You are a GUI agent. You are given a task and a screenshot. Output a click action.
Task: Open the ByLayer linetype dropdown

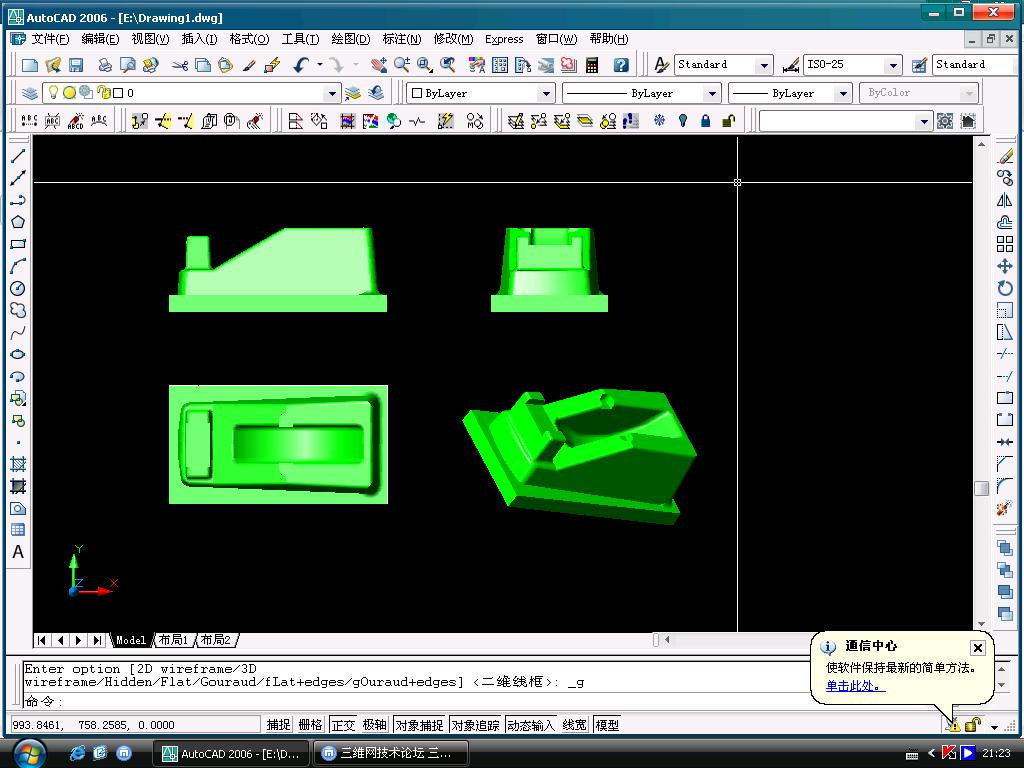tap(712, 93)
